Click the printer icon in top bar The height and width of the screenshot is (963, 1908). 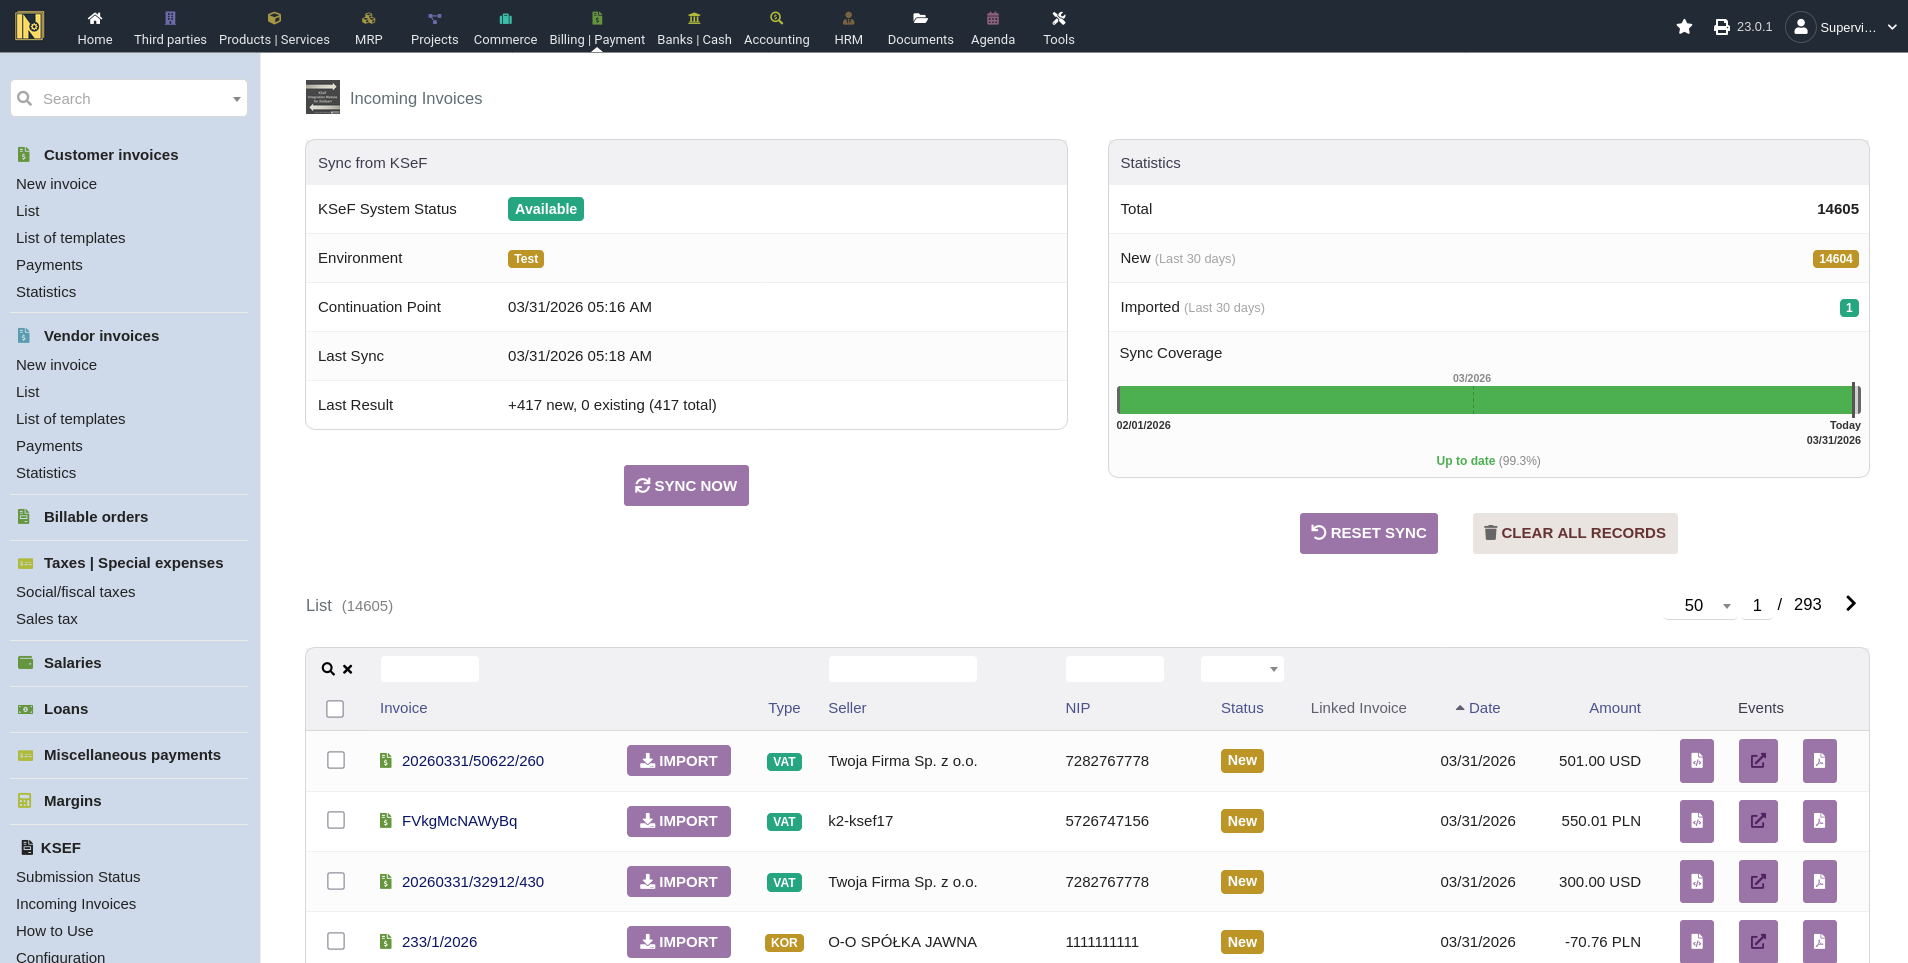pos(1721,27)
